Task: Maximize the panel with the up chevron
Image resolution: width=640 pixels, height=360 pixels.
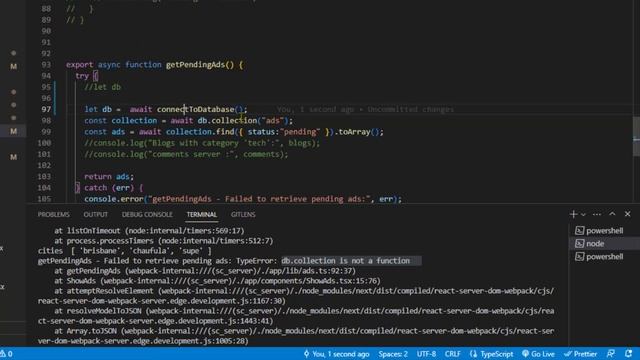Action: tap(612, 214)
